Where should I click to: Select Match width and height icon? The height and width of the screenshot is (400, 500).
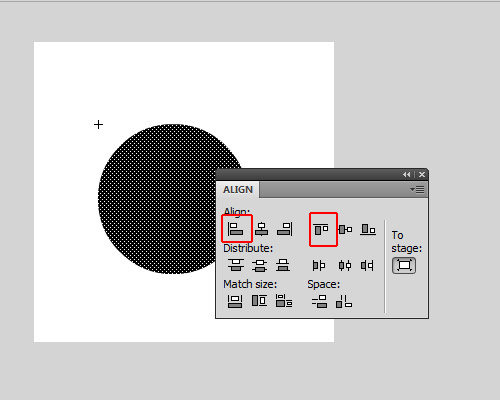284,301
